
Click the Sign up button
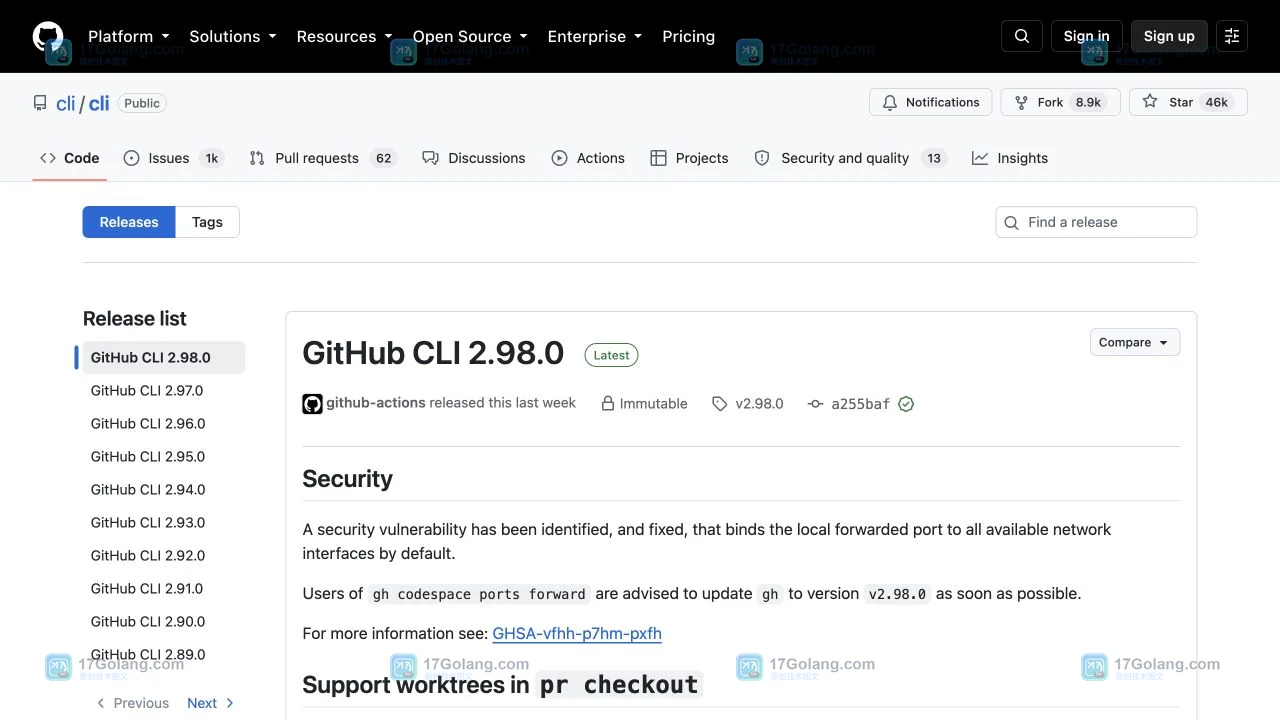point(1169,36)
